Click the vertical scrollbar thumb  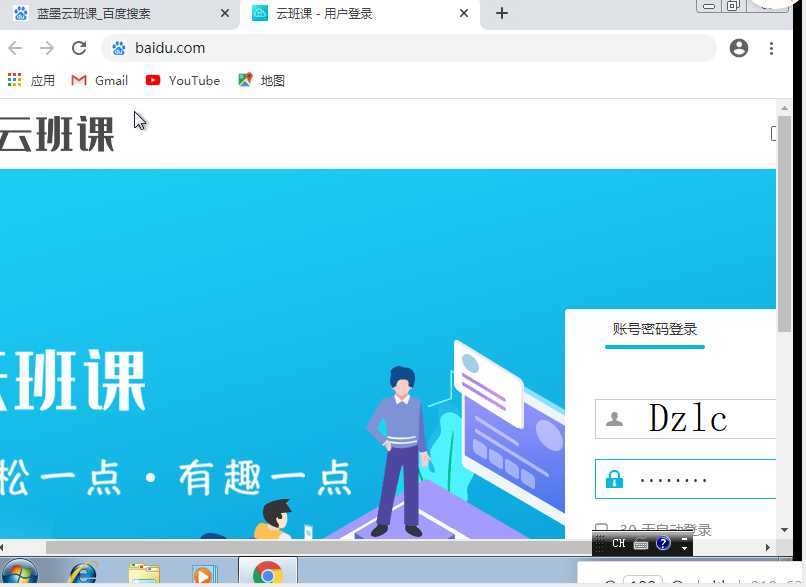click(784, 224)
